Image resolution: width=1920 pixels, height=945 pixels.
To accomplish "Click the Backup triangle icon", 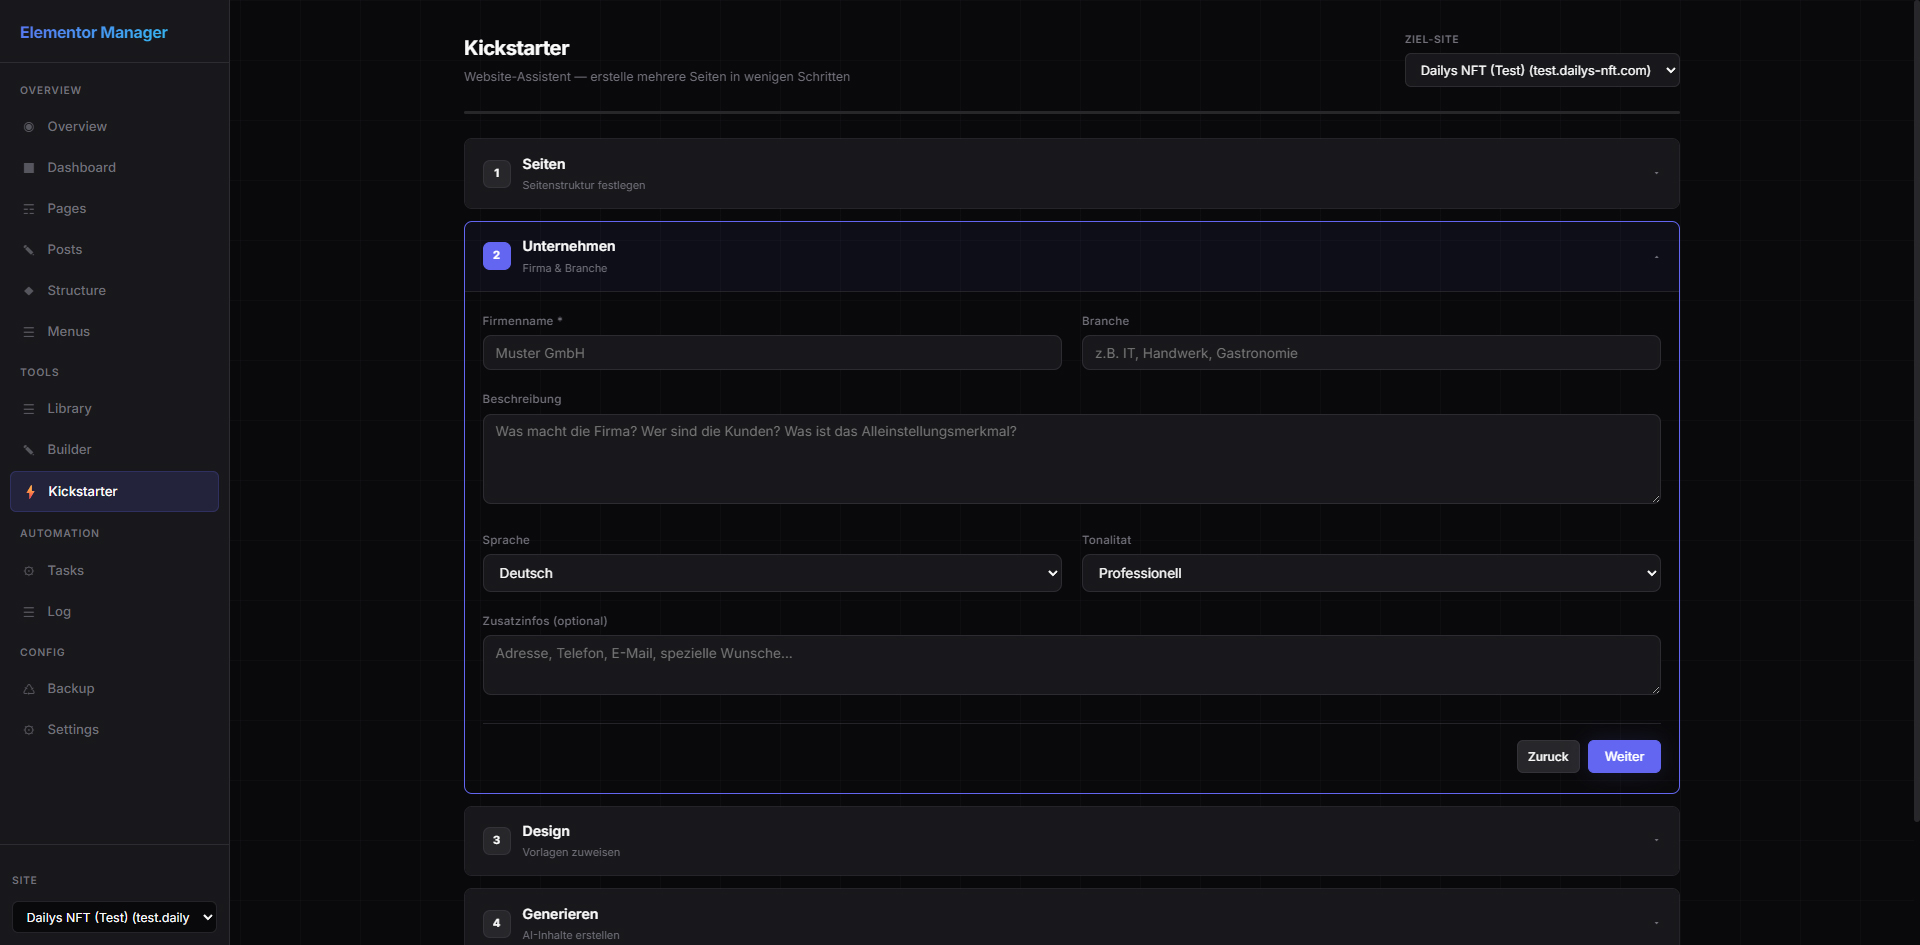I will tap(29, 689).
